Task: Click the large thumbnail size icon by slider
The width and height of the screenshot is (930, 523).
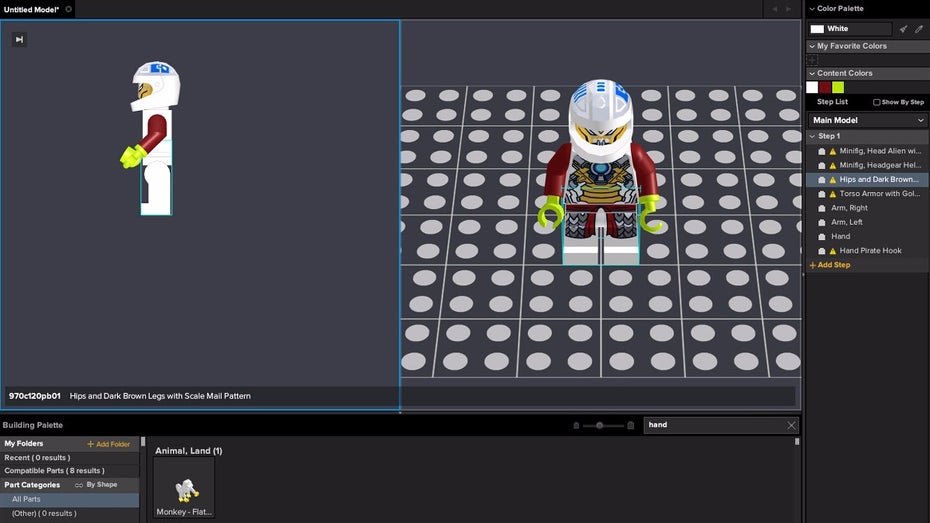Action: [630, 425]
